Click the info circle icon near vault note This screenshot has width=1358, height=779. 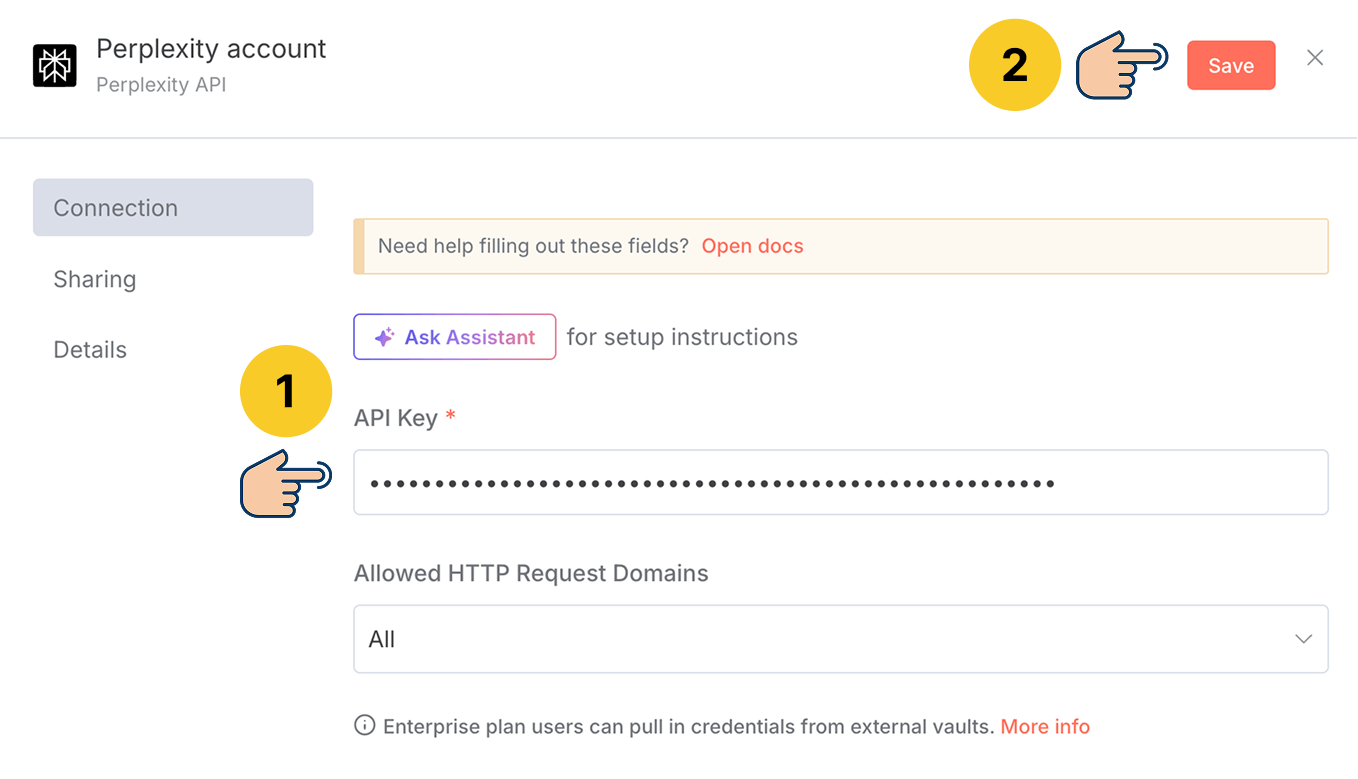pyautogui.click(x=363, y=725)
